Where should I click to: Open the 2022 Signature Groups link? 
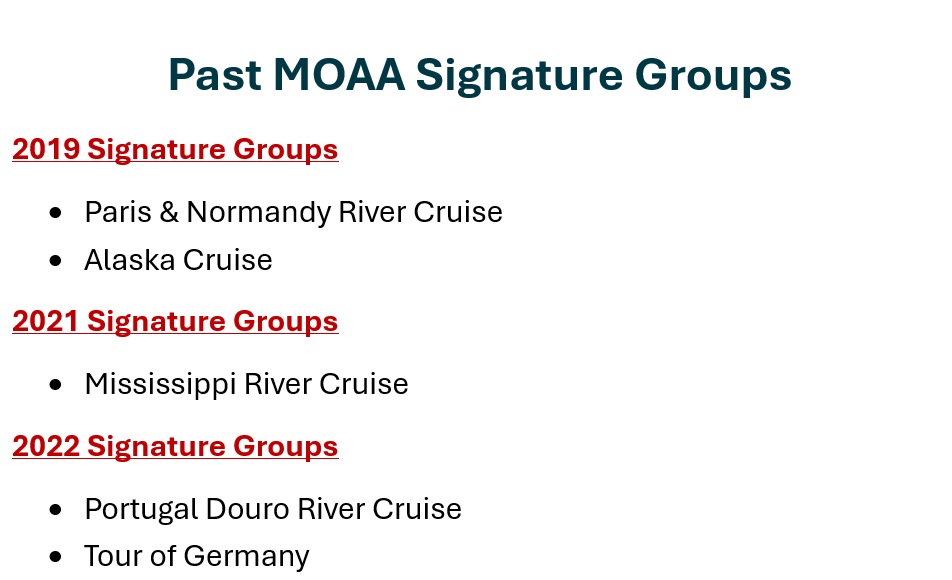tap(175, 446)
